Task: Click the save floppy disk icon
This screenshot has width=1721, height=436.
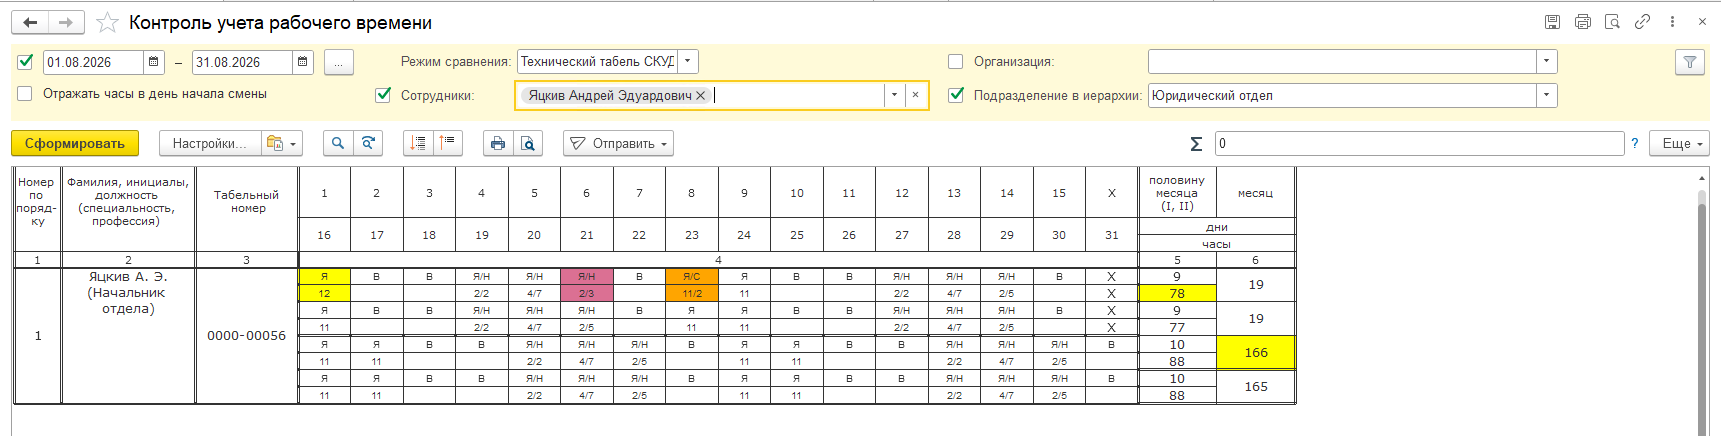Action: pos(1552,22)
